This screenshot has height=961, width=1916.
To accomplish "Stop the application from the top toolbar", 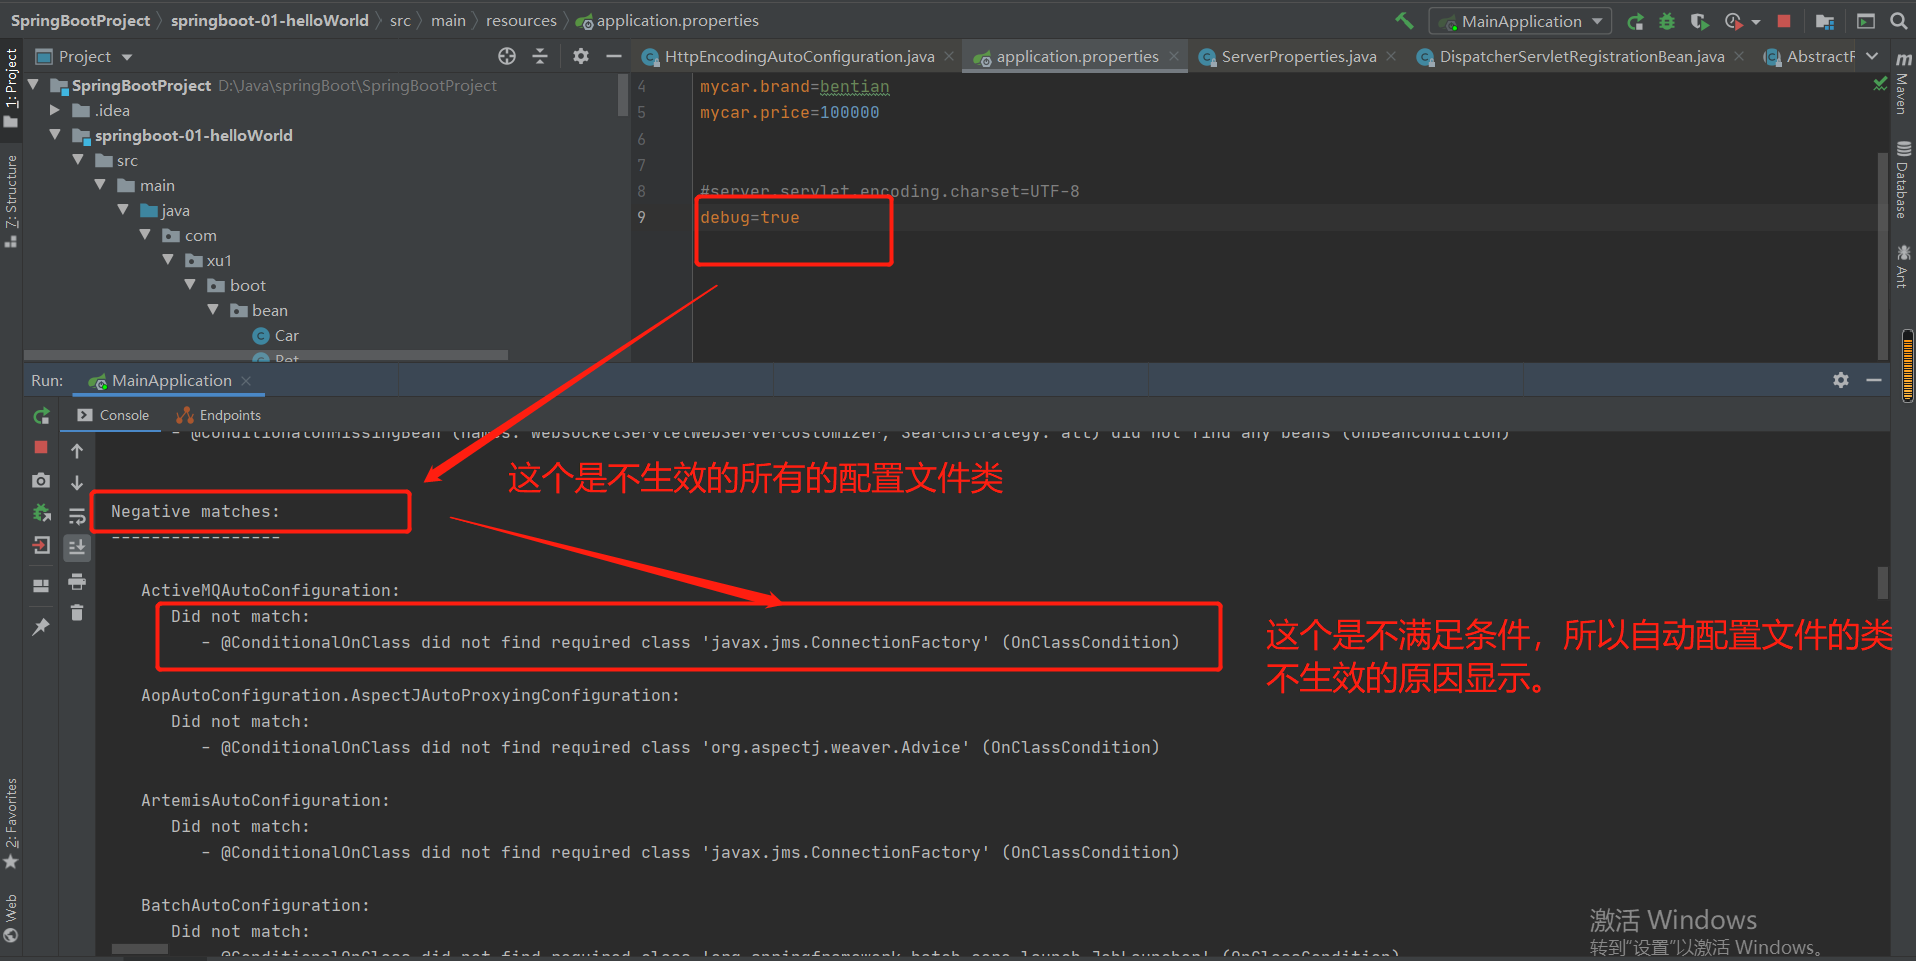I will pos(1784,21).
